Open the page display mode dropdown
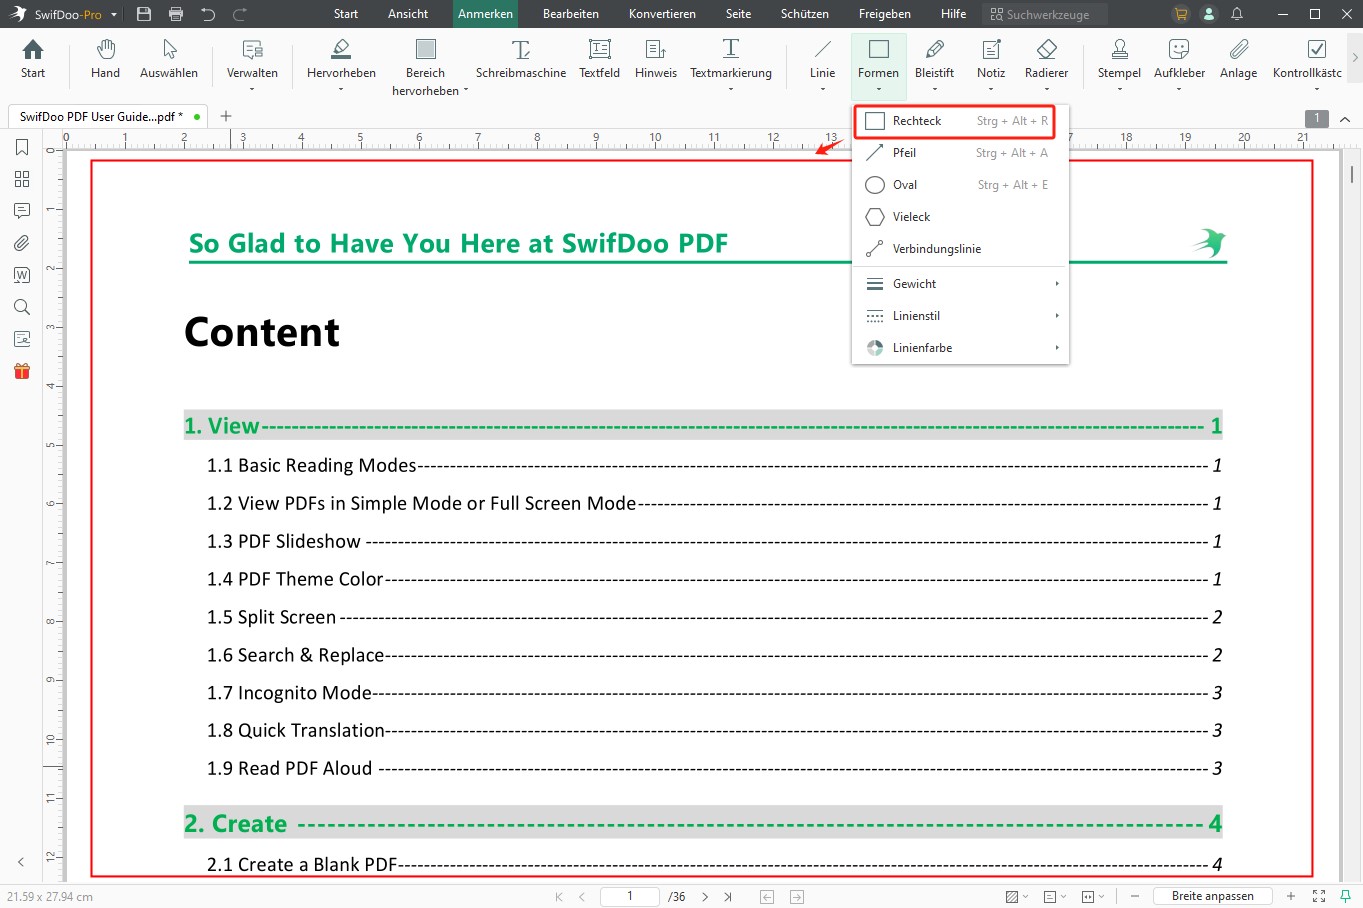Screen dimensions: 1363x908 point(1055,897)
